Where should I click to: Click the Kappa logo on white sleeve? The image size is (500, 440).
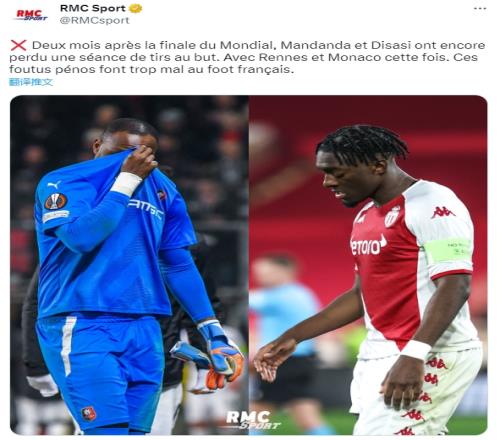(443, 212)
